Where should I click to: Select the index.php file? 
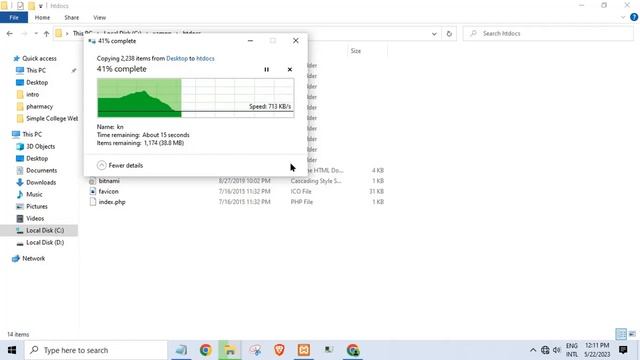pyautogui.click(x=112, y=202)
